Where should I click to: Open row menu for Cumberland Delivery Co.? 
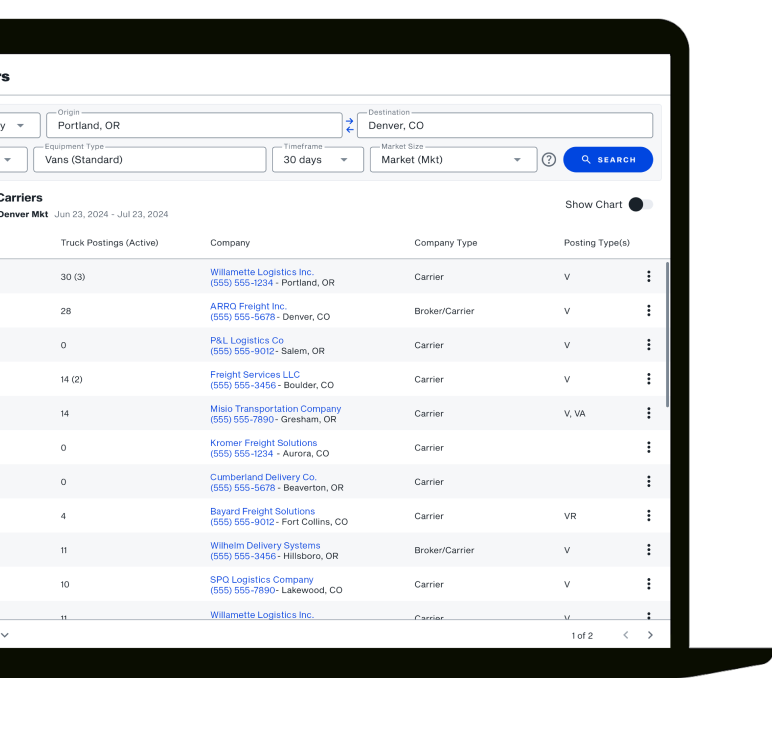click(648, 481)
